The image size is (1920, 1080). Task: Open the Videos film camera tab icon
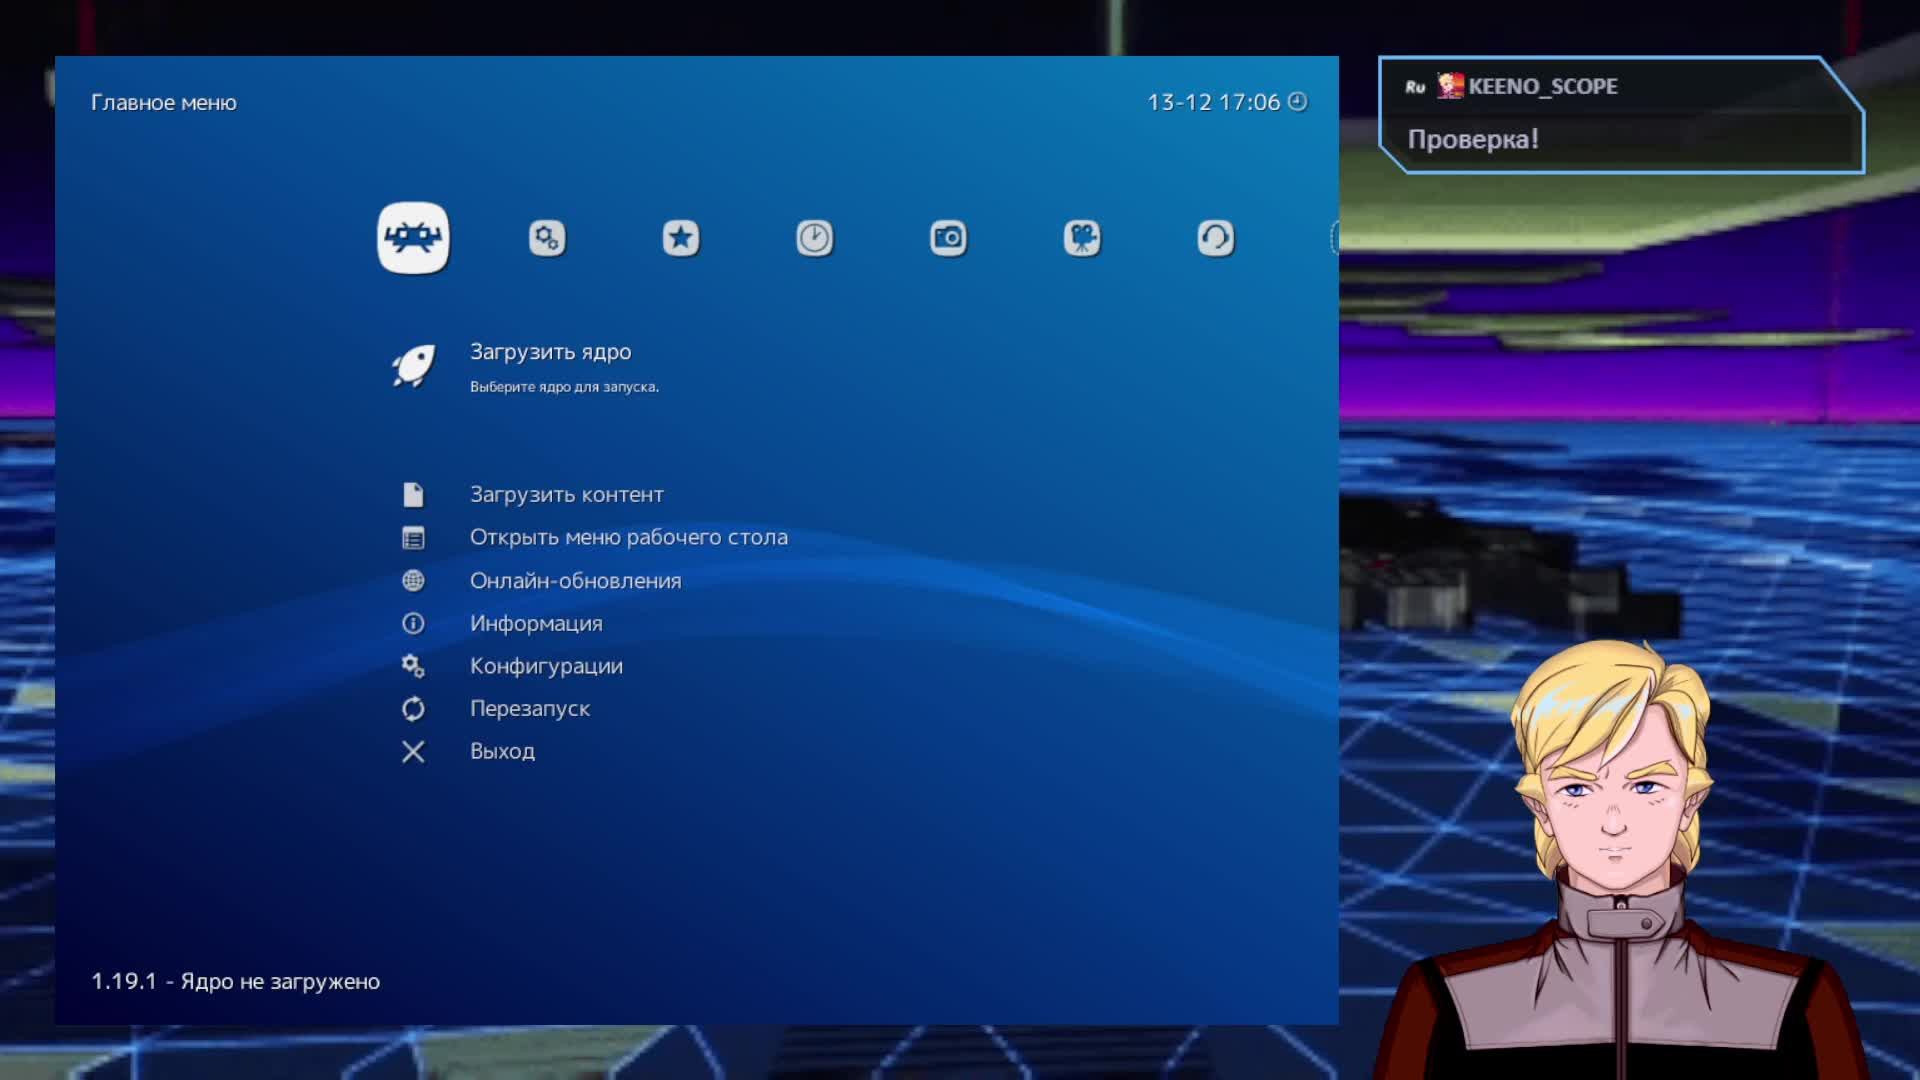(1082, 238)
